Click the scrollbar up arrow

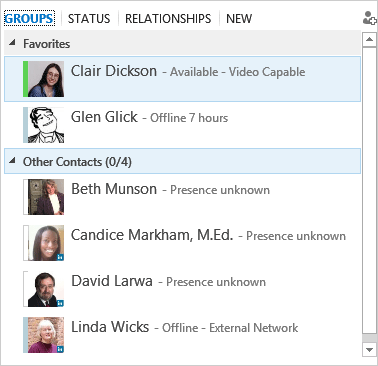[x=369, y=40]
